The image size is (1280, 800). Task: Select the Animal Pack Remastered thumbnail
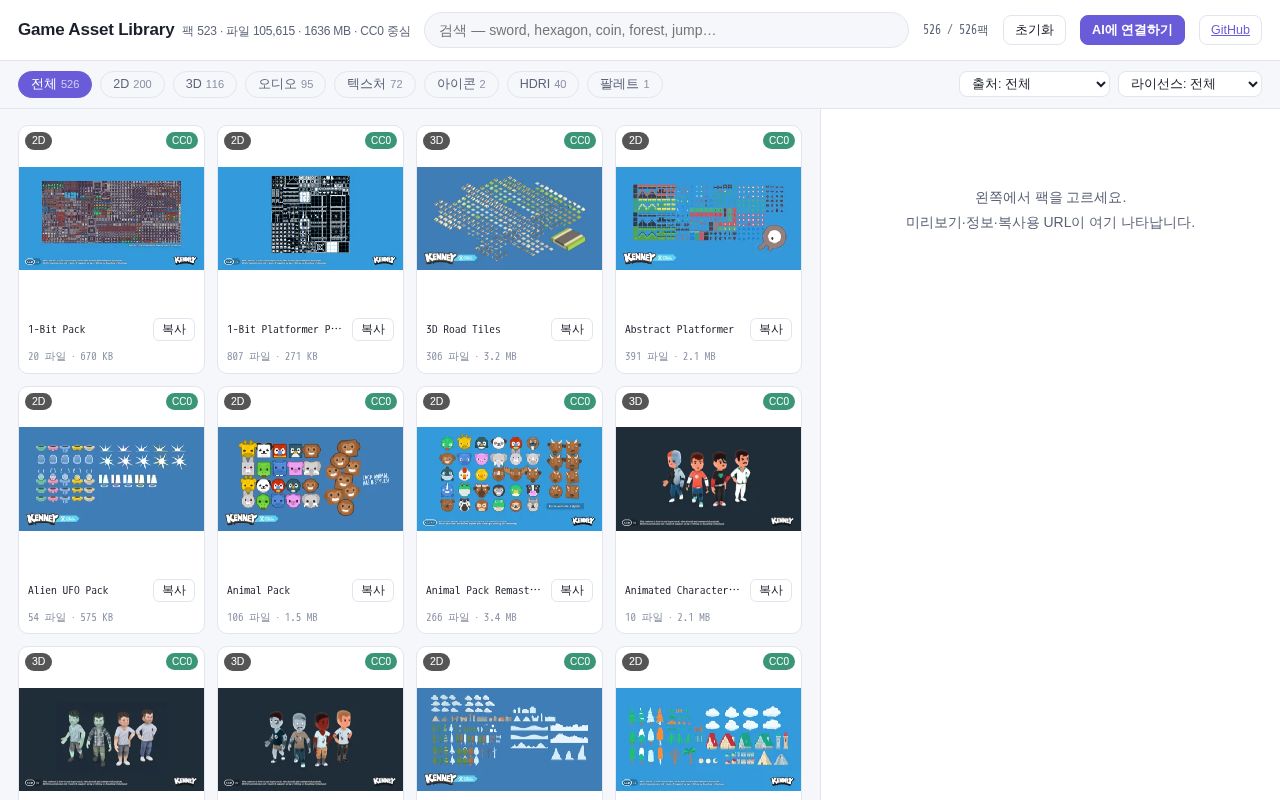pos(509,479)
